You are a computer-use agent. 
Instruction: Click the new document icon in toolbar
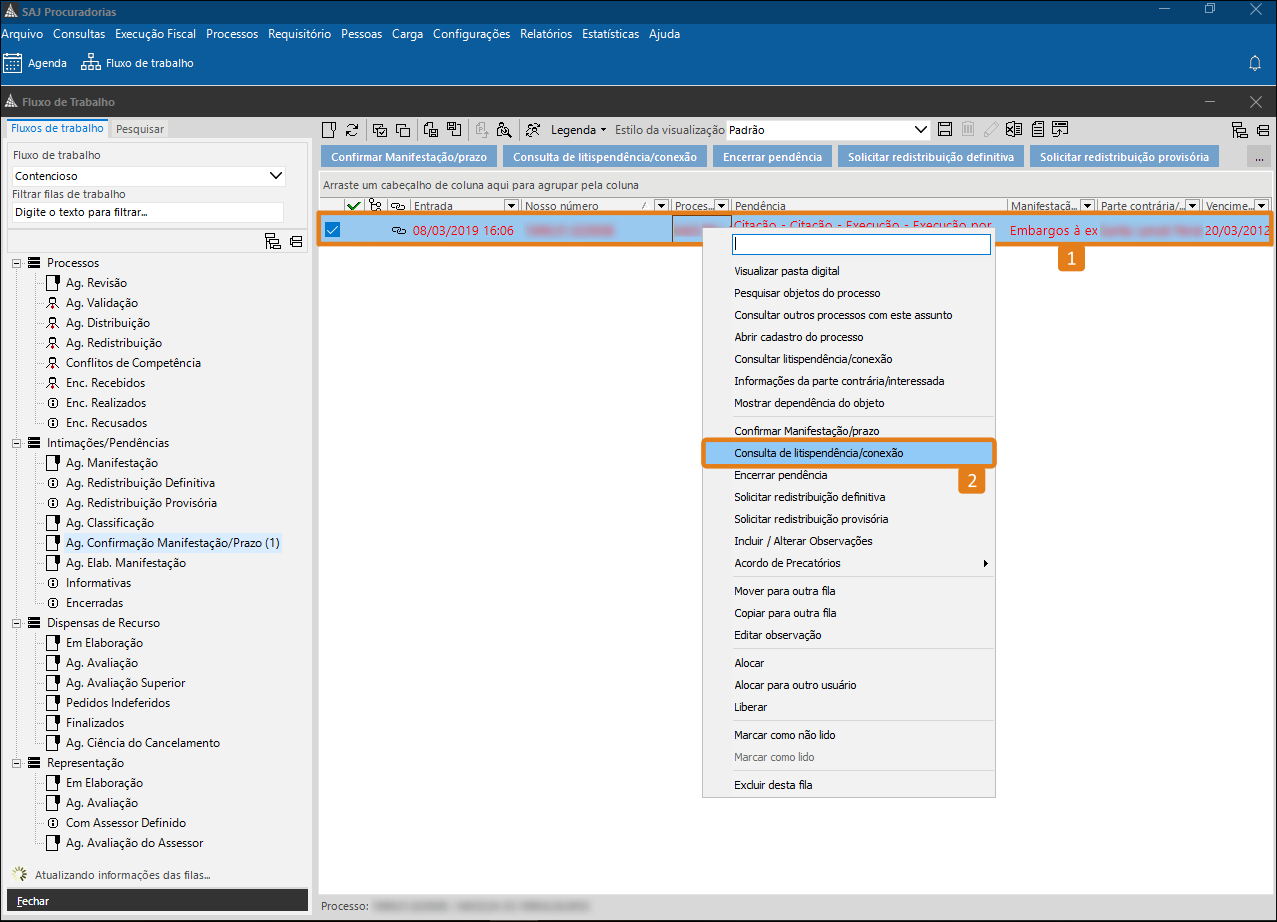point(329,130)
